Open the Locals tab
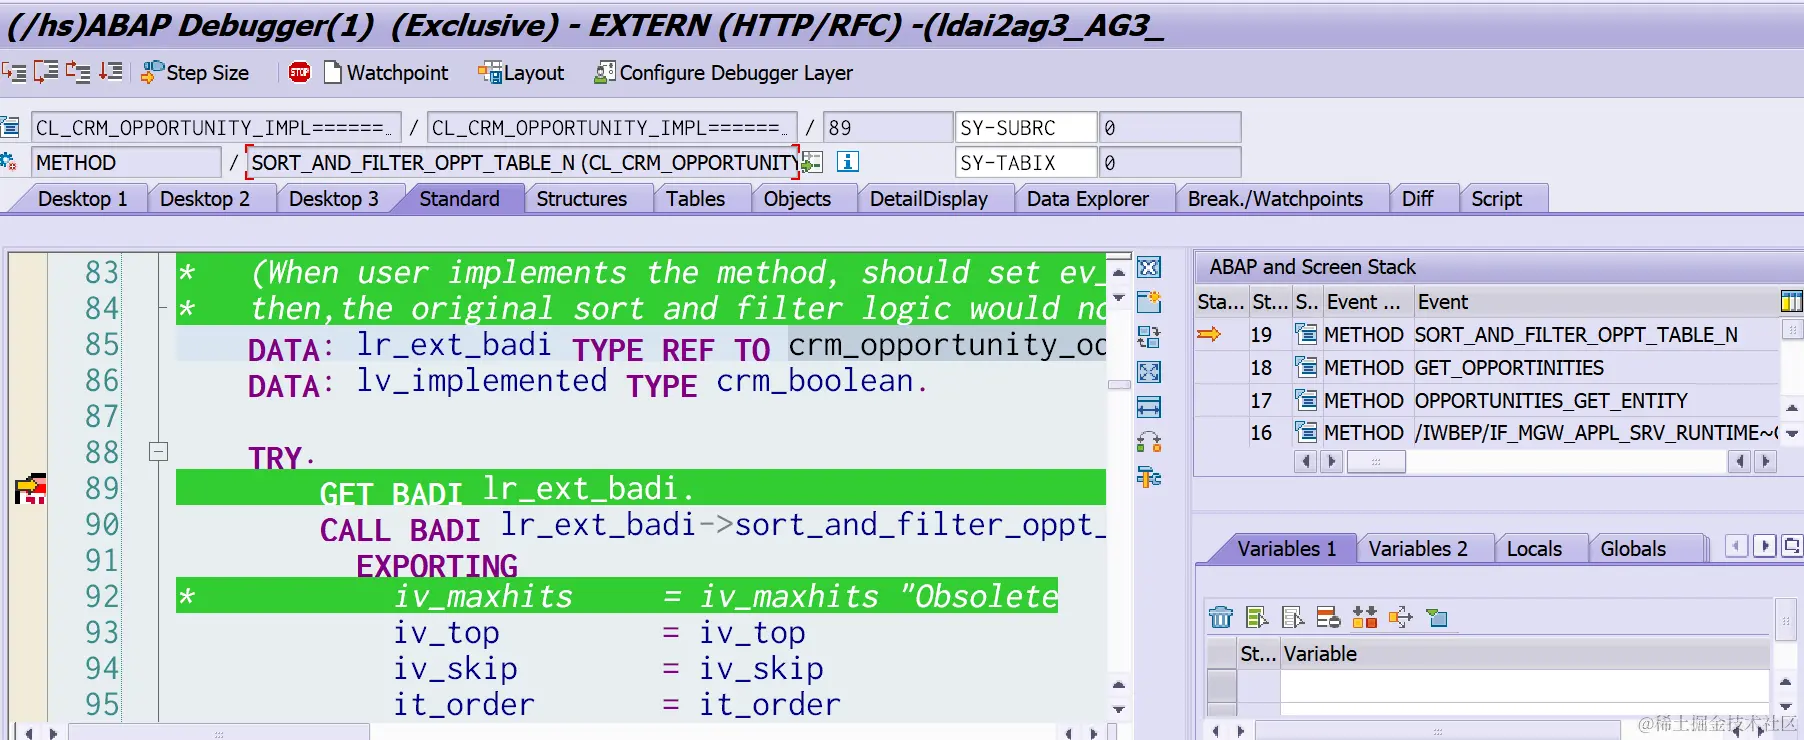 point(1534,548)
